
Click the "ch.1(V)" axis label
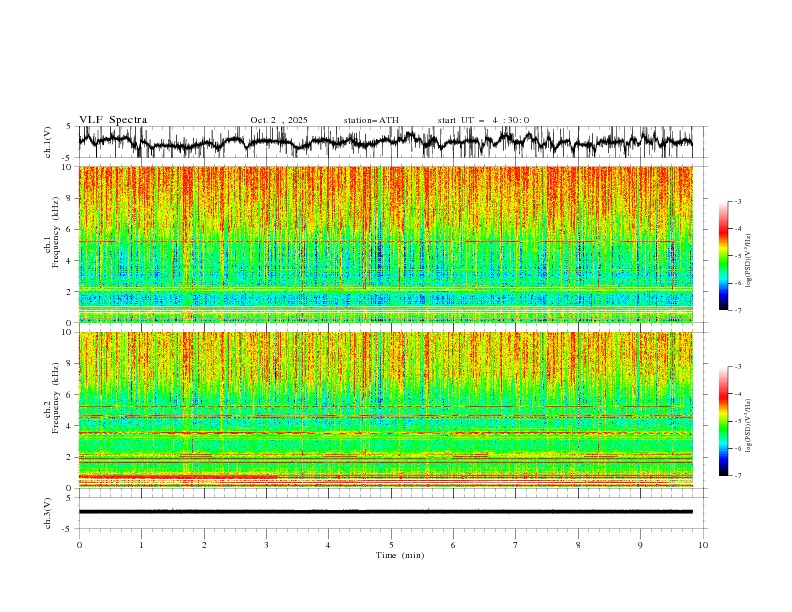click(48, 142)
